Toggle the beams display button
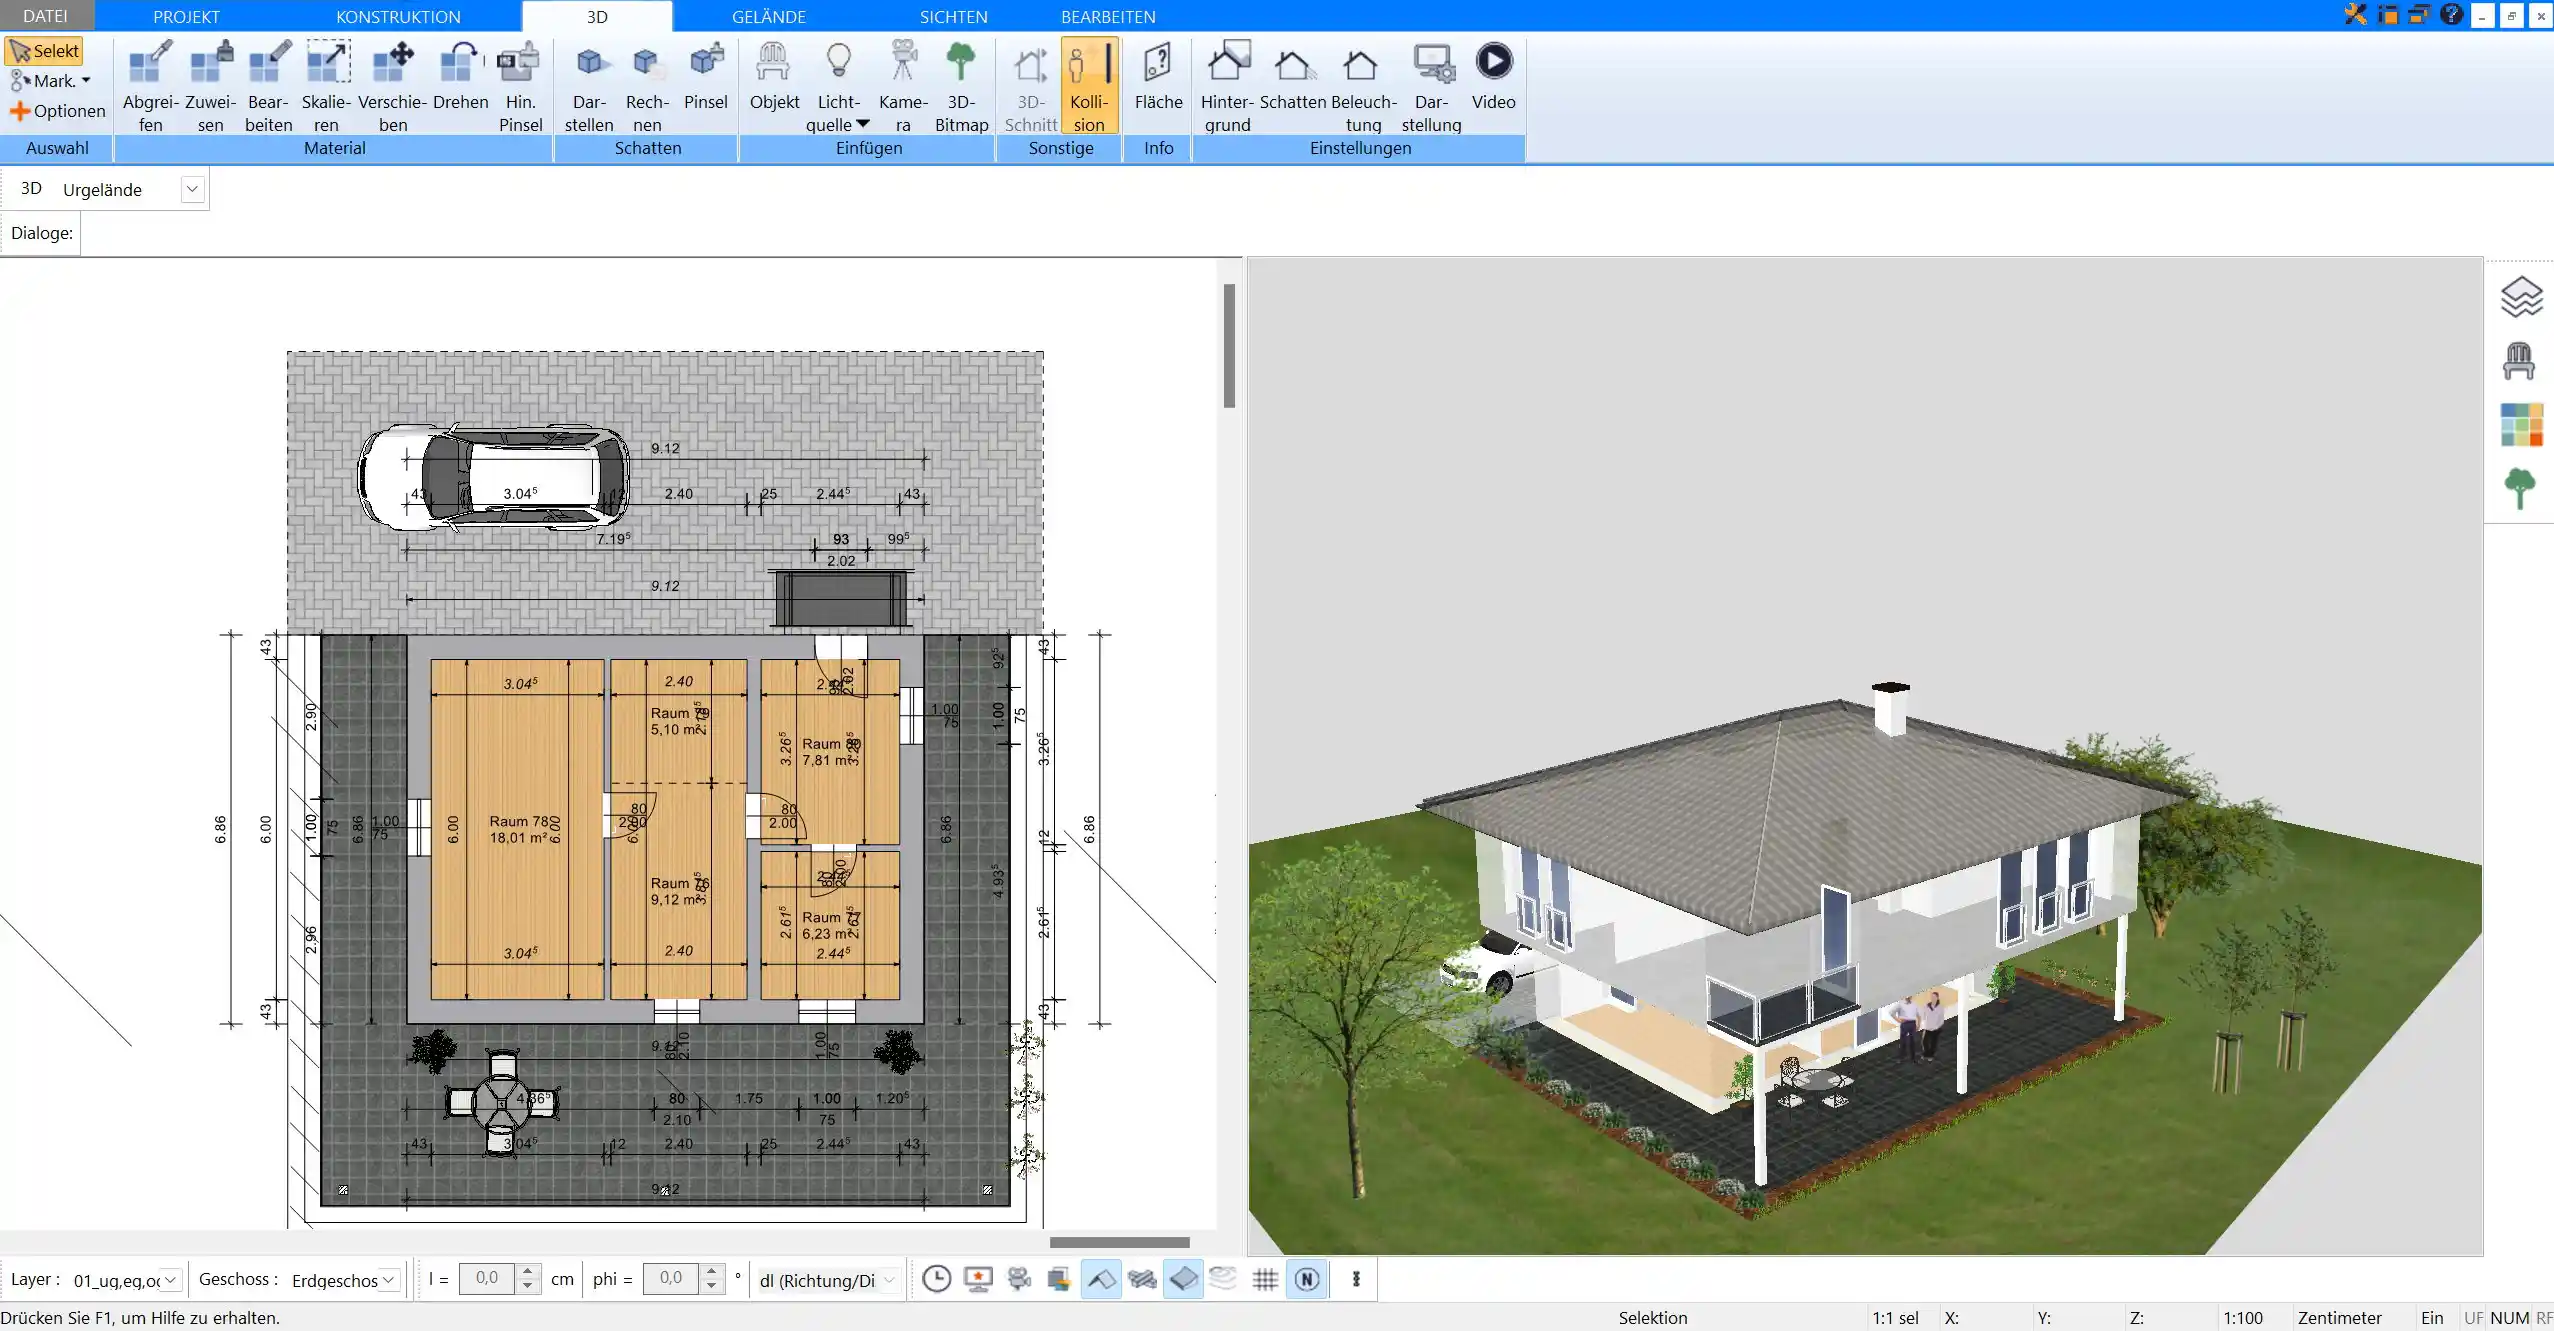Screen dimensions: 2554x1331 [x=1142, y=1279]
